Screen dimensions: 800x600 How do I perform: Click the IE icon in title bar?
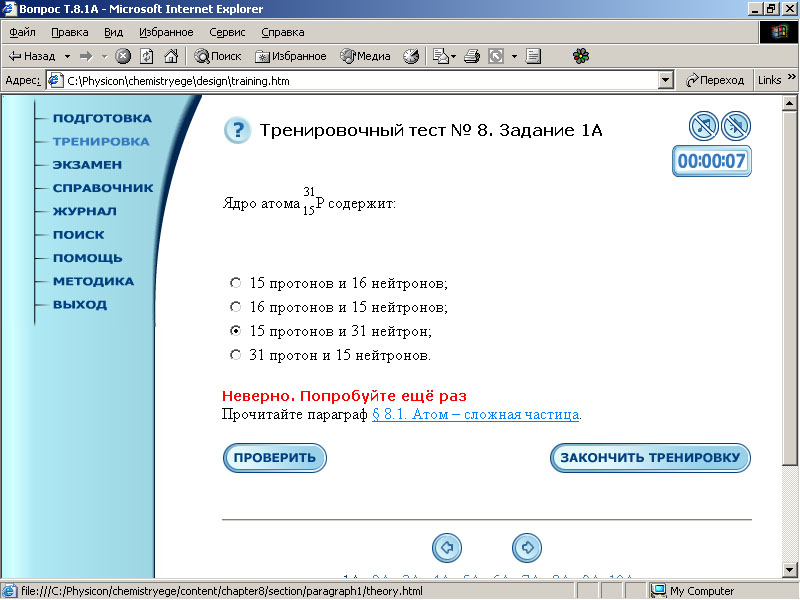[x=10, y=9]
